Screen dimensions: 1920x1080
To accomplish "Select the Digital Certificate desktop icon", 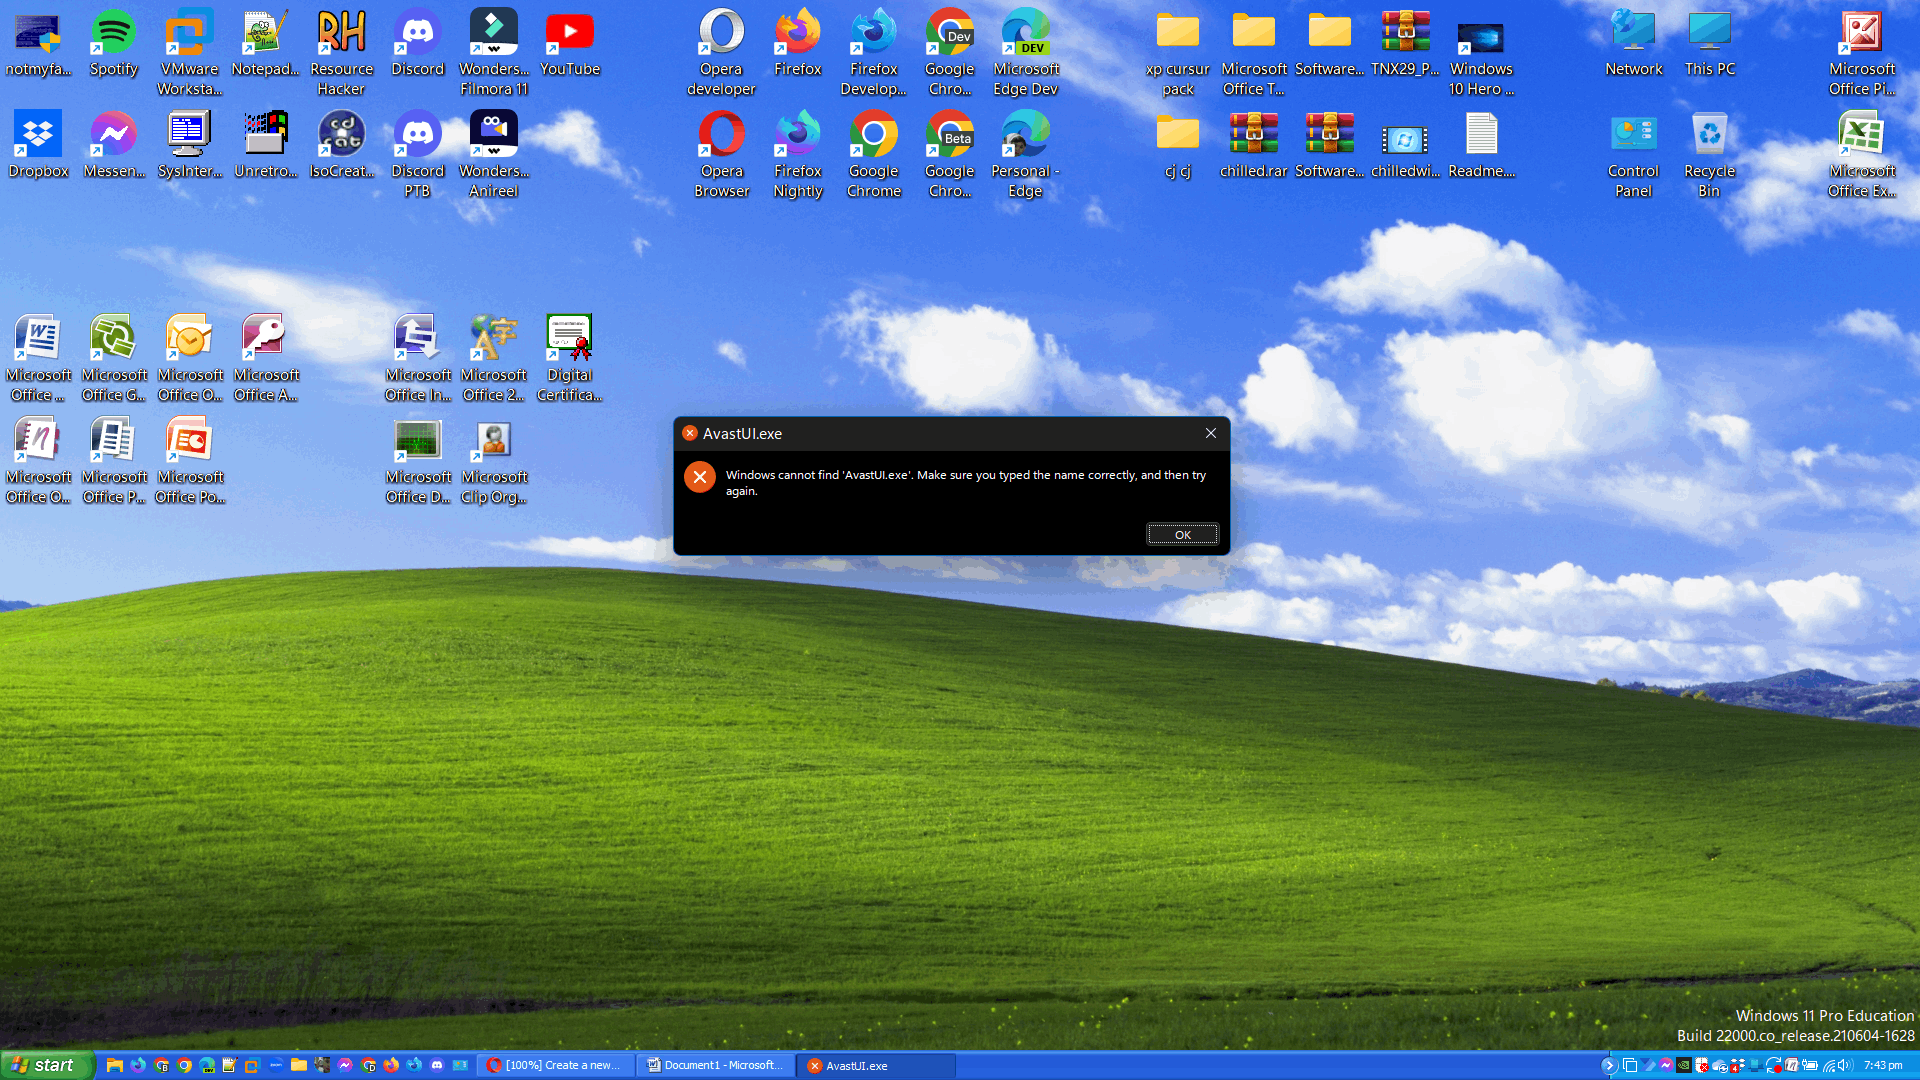I will [x=570, y=358].
